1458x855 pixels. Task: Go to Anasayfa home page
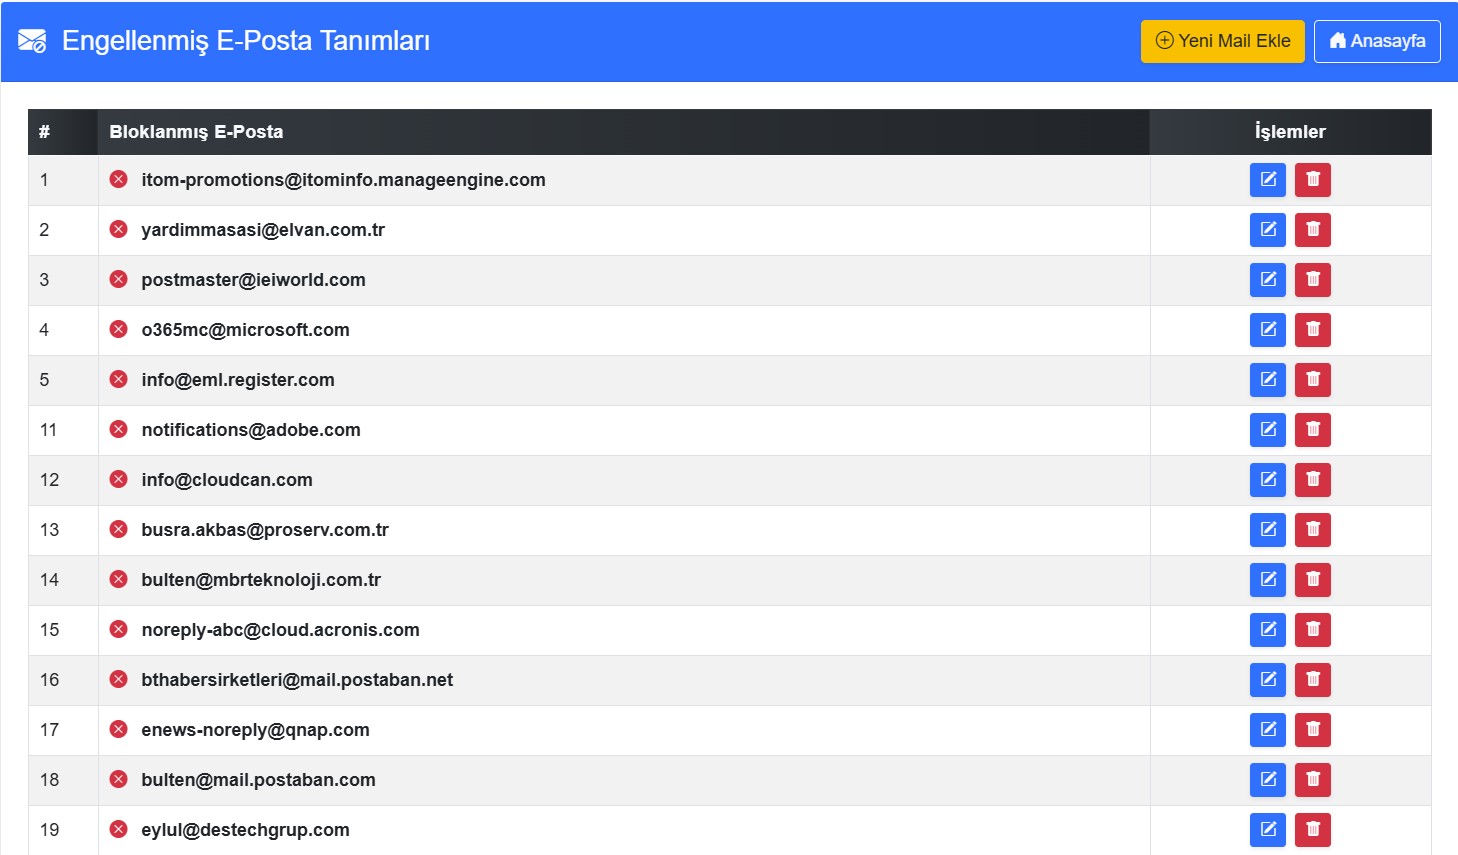(1376, 41)
